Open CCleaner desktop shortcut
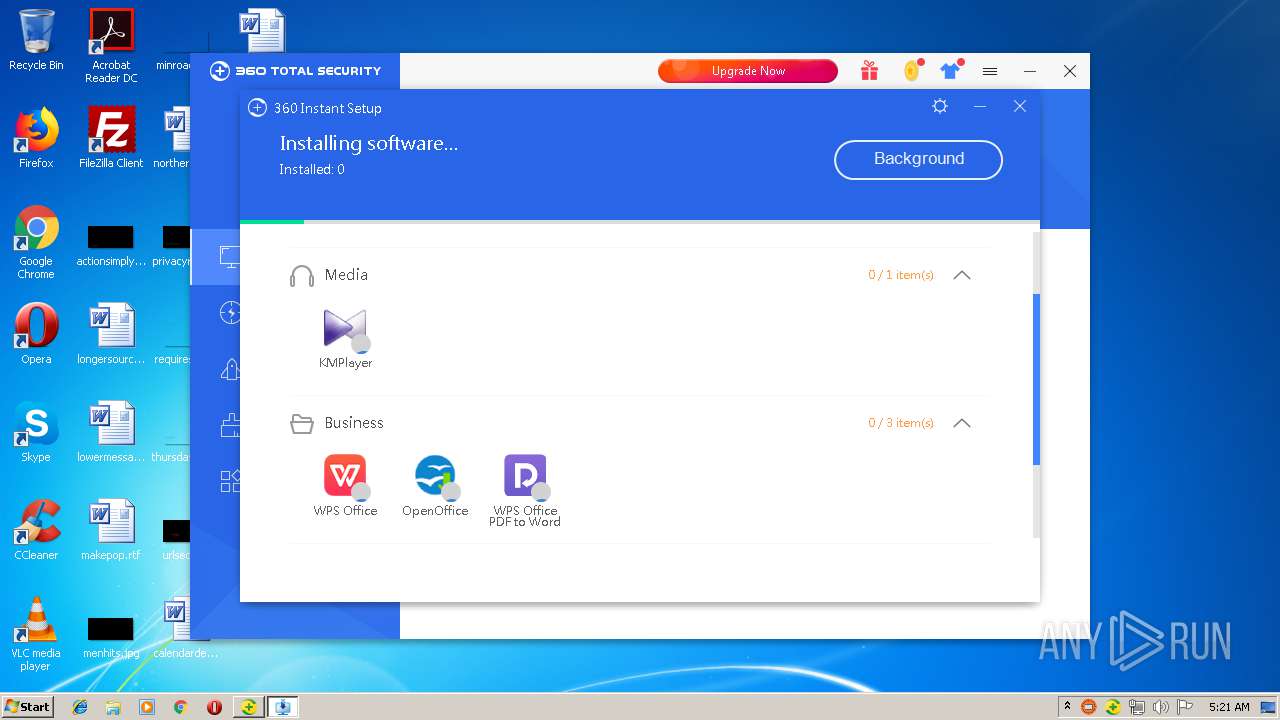Viewport: 1280px width, 720px height. tap(36, 530)
